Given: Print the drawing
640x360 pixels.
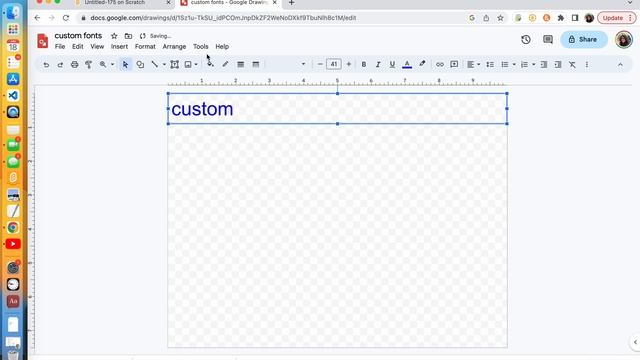Looking at the screenshot, I should pyautogui.click(x=74, y=64).
